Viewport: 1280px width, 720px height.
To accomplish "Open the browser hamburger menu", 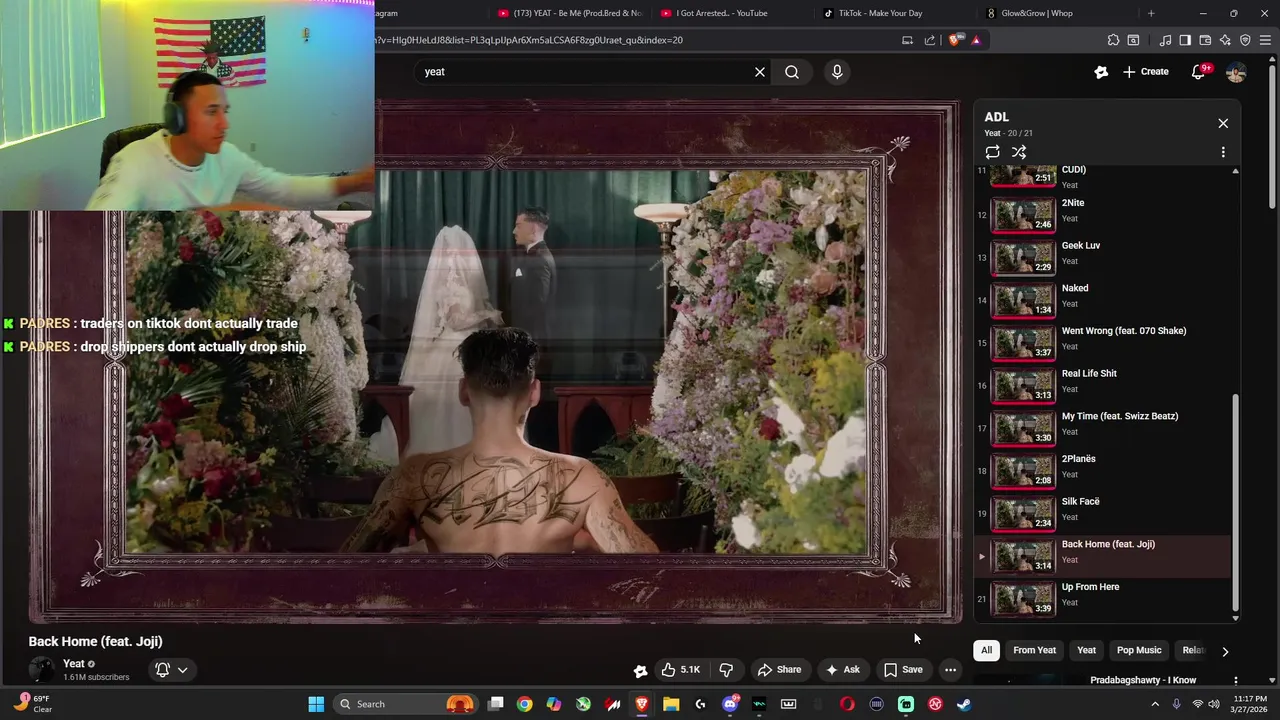I will (x=1266, y=40).
